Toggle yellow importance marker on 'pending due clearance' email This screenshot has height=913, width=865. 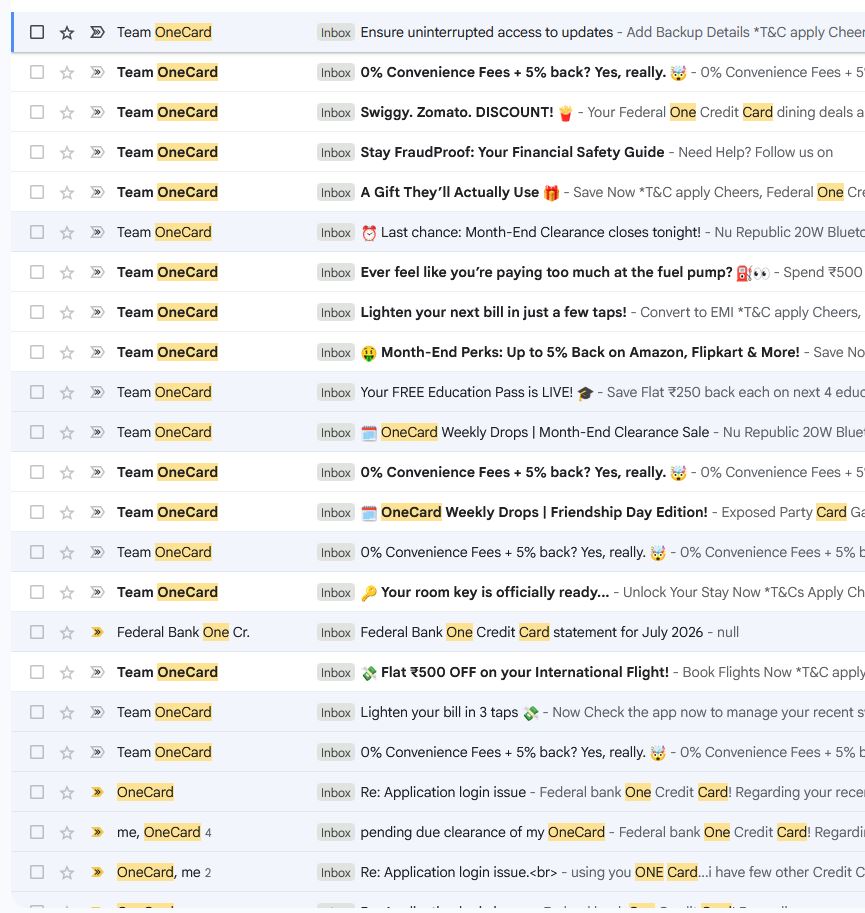pos(97,832)
